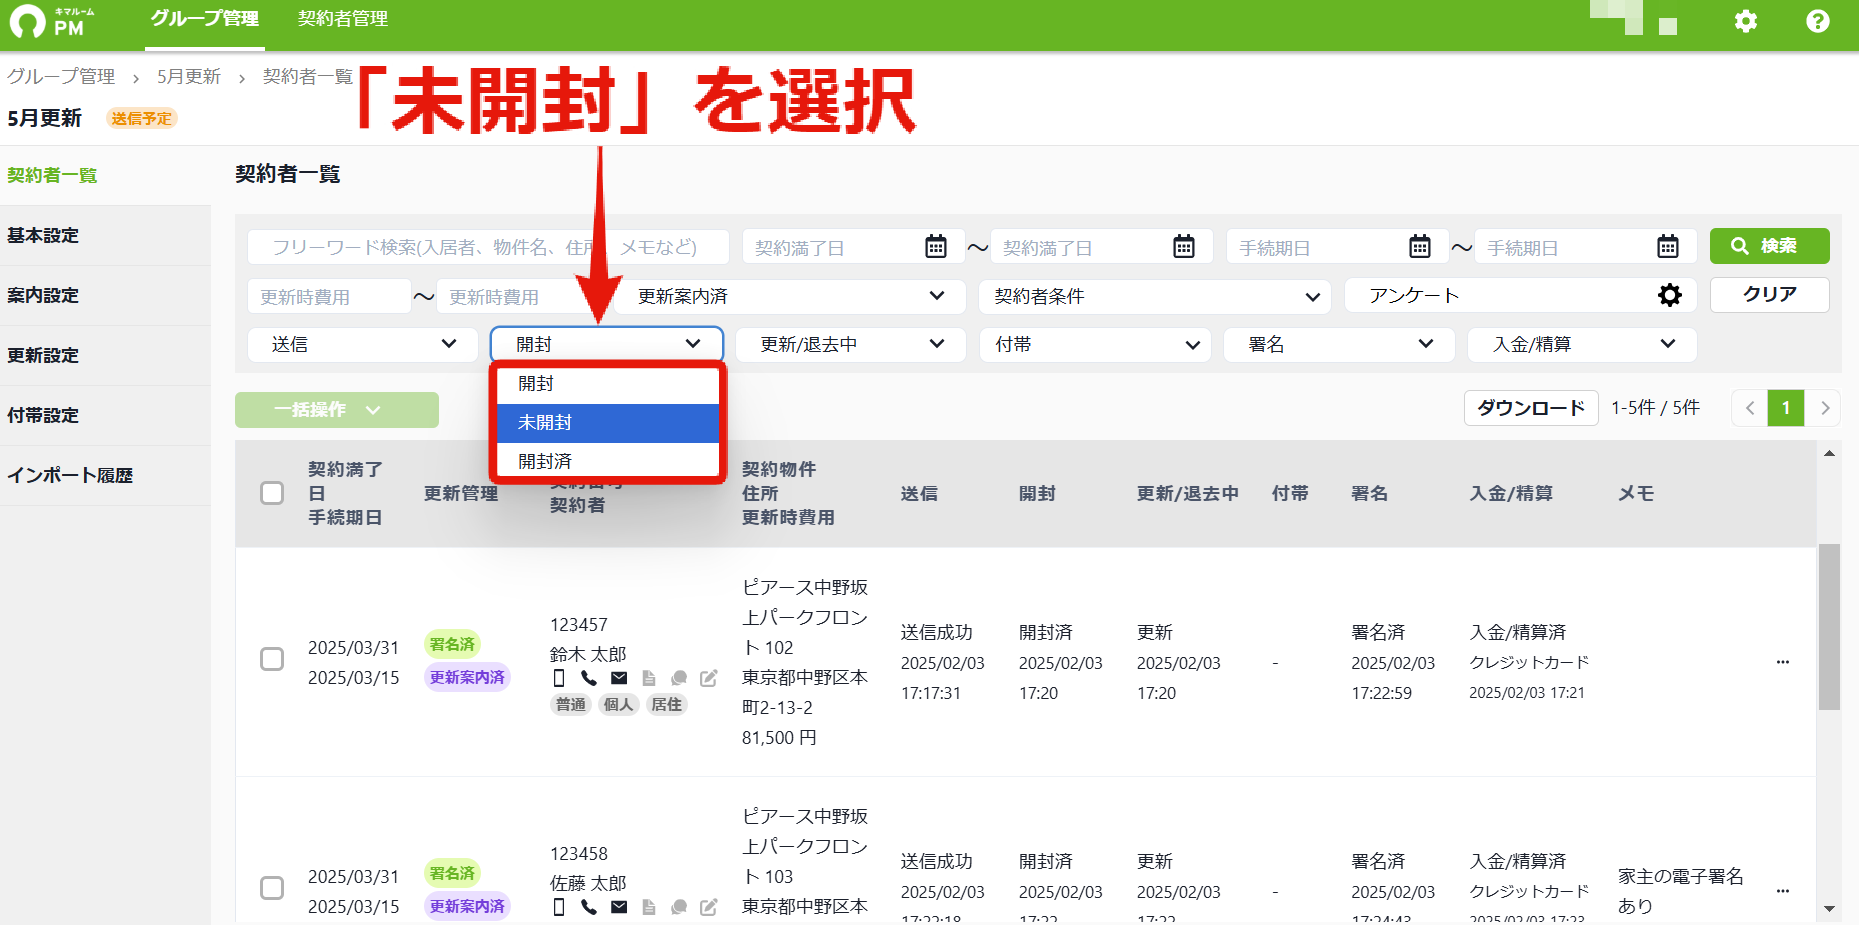Open 付帯設定 in the sidebar
Screen dimensions: 1859x925
click(105, 416)
